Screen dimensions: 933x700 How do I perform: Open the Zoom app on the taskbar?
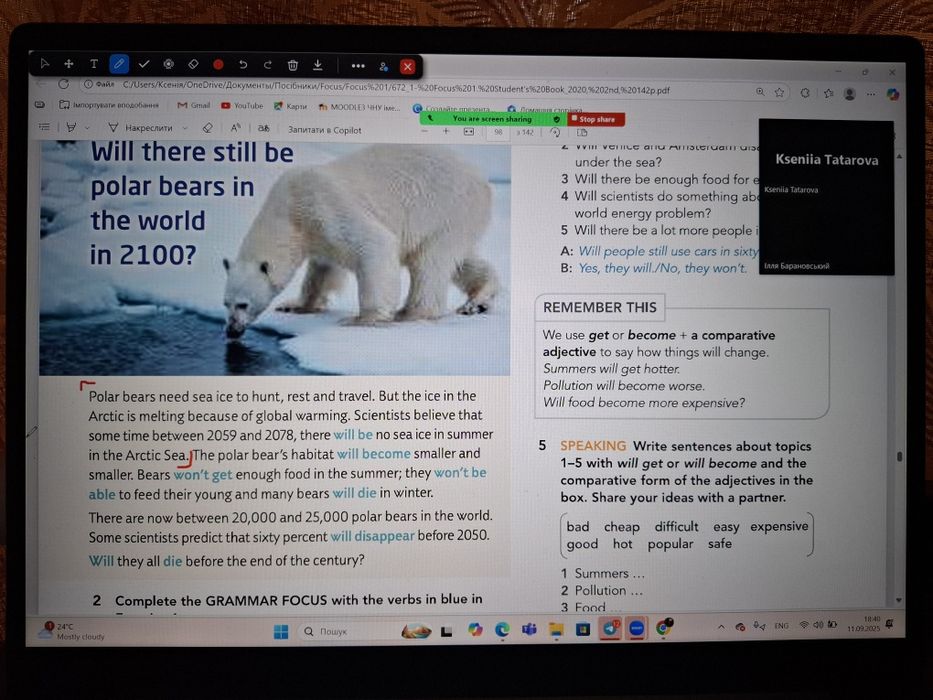(x=637, y=628)
